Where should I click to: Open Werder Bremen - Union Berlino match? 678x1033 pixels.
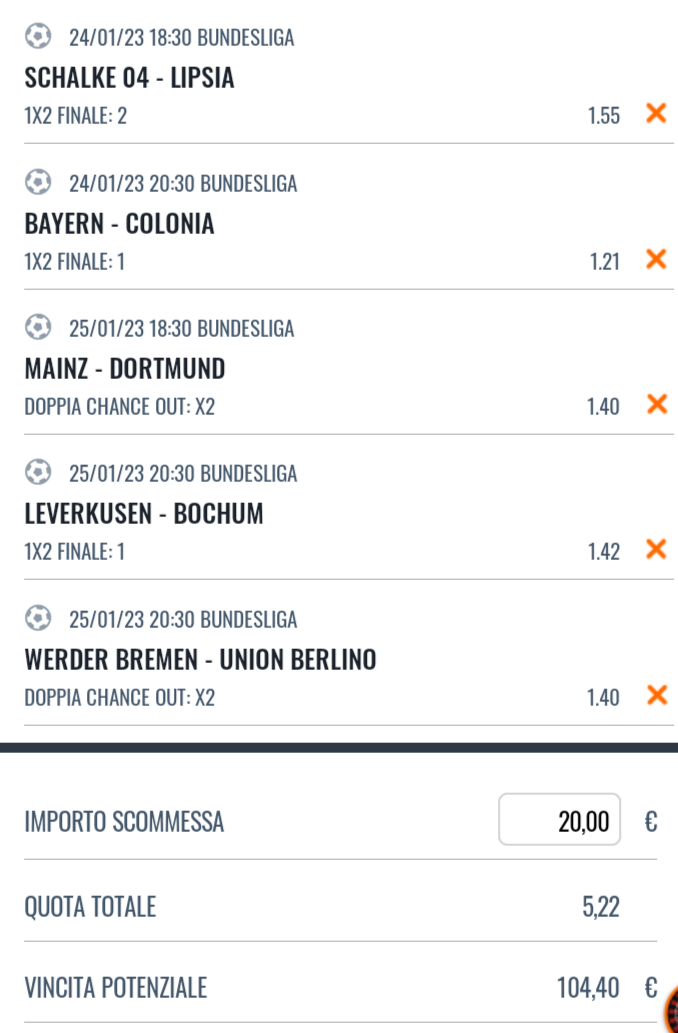click(200, 660)
